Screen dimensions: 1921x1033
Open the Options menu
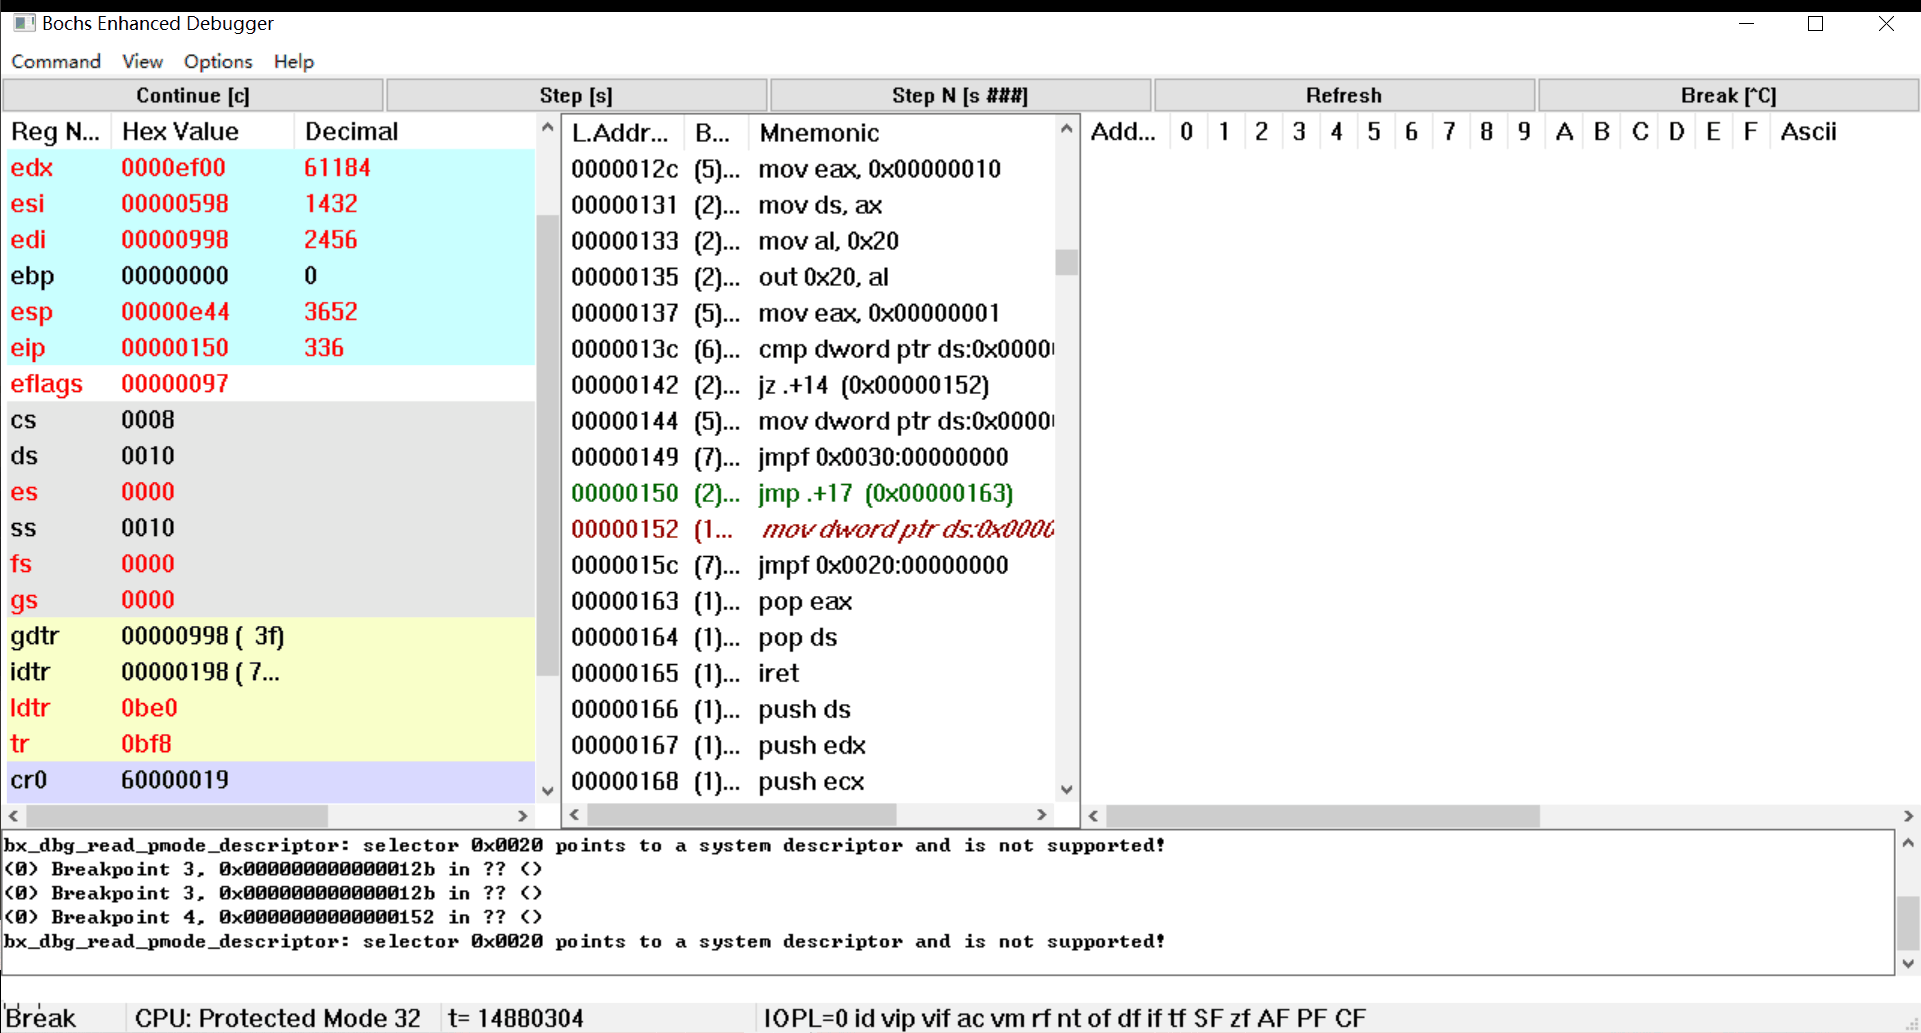pyautogui.click(x=218, y=61)
